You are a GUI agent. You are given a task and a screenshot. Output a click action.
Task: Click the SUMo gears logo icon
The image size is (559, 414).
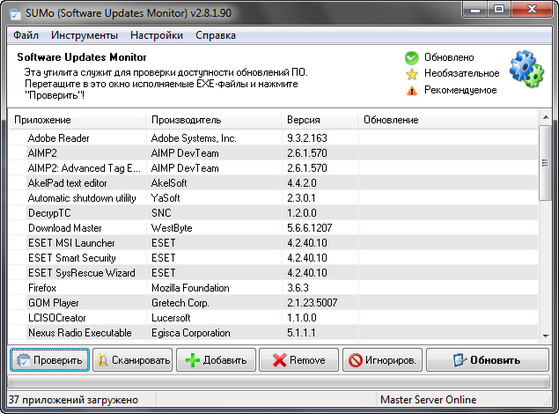coord(526,69)
